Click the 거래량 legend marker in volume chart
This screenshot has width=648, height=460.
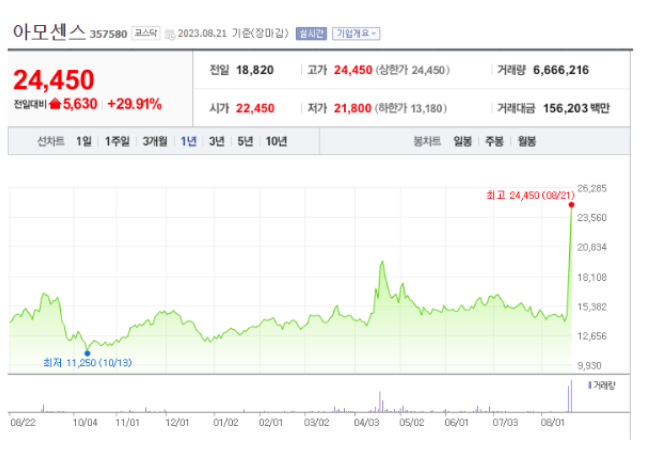click(590, 385)
